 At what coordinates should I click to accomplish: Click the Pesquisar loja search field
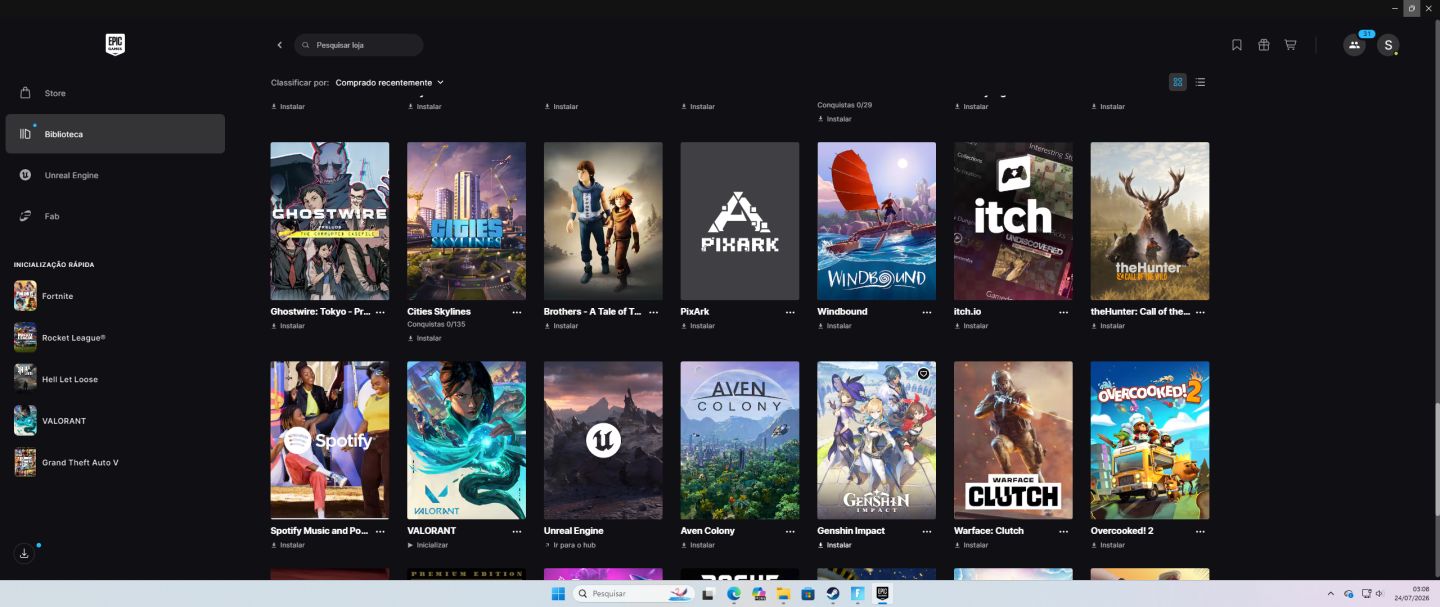359,45
